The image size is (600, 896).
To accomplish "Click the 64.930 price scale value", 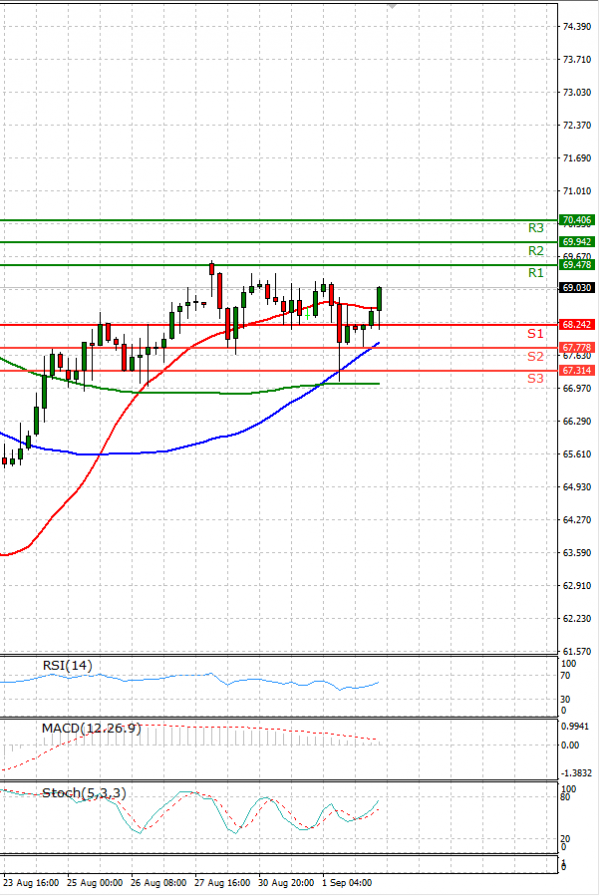I will click(x=577, y=487).
